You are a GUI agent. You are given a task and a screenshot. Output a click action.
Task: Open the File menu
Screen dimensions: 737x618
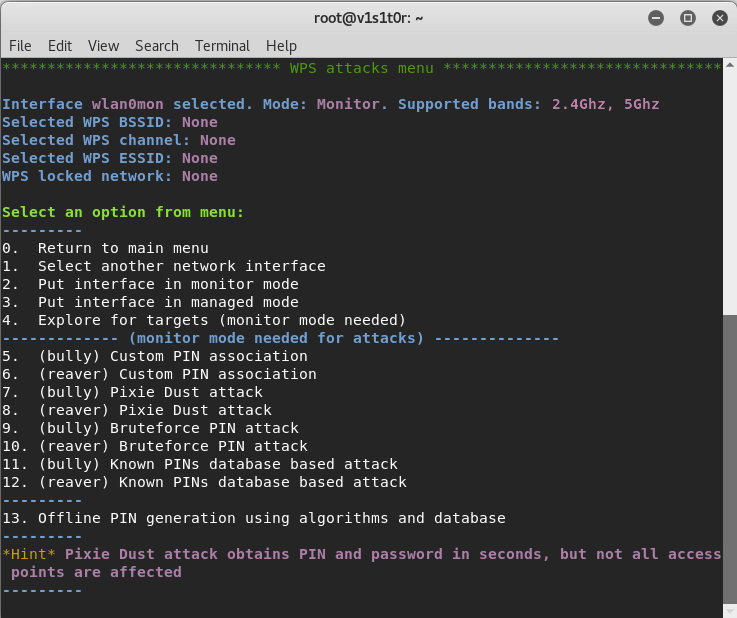tap(20, 46)
